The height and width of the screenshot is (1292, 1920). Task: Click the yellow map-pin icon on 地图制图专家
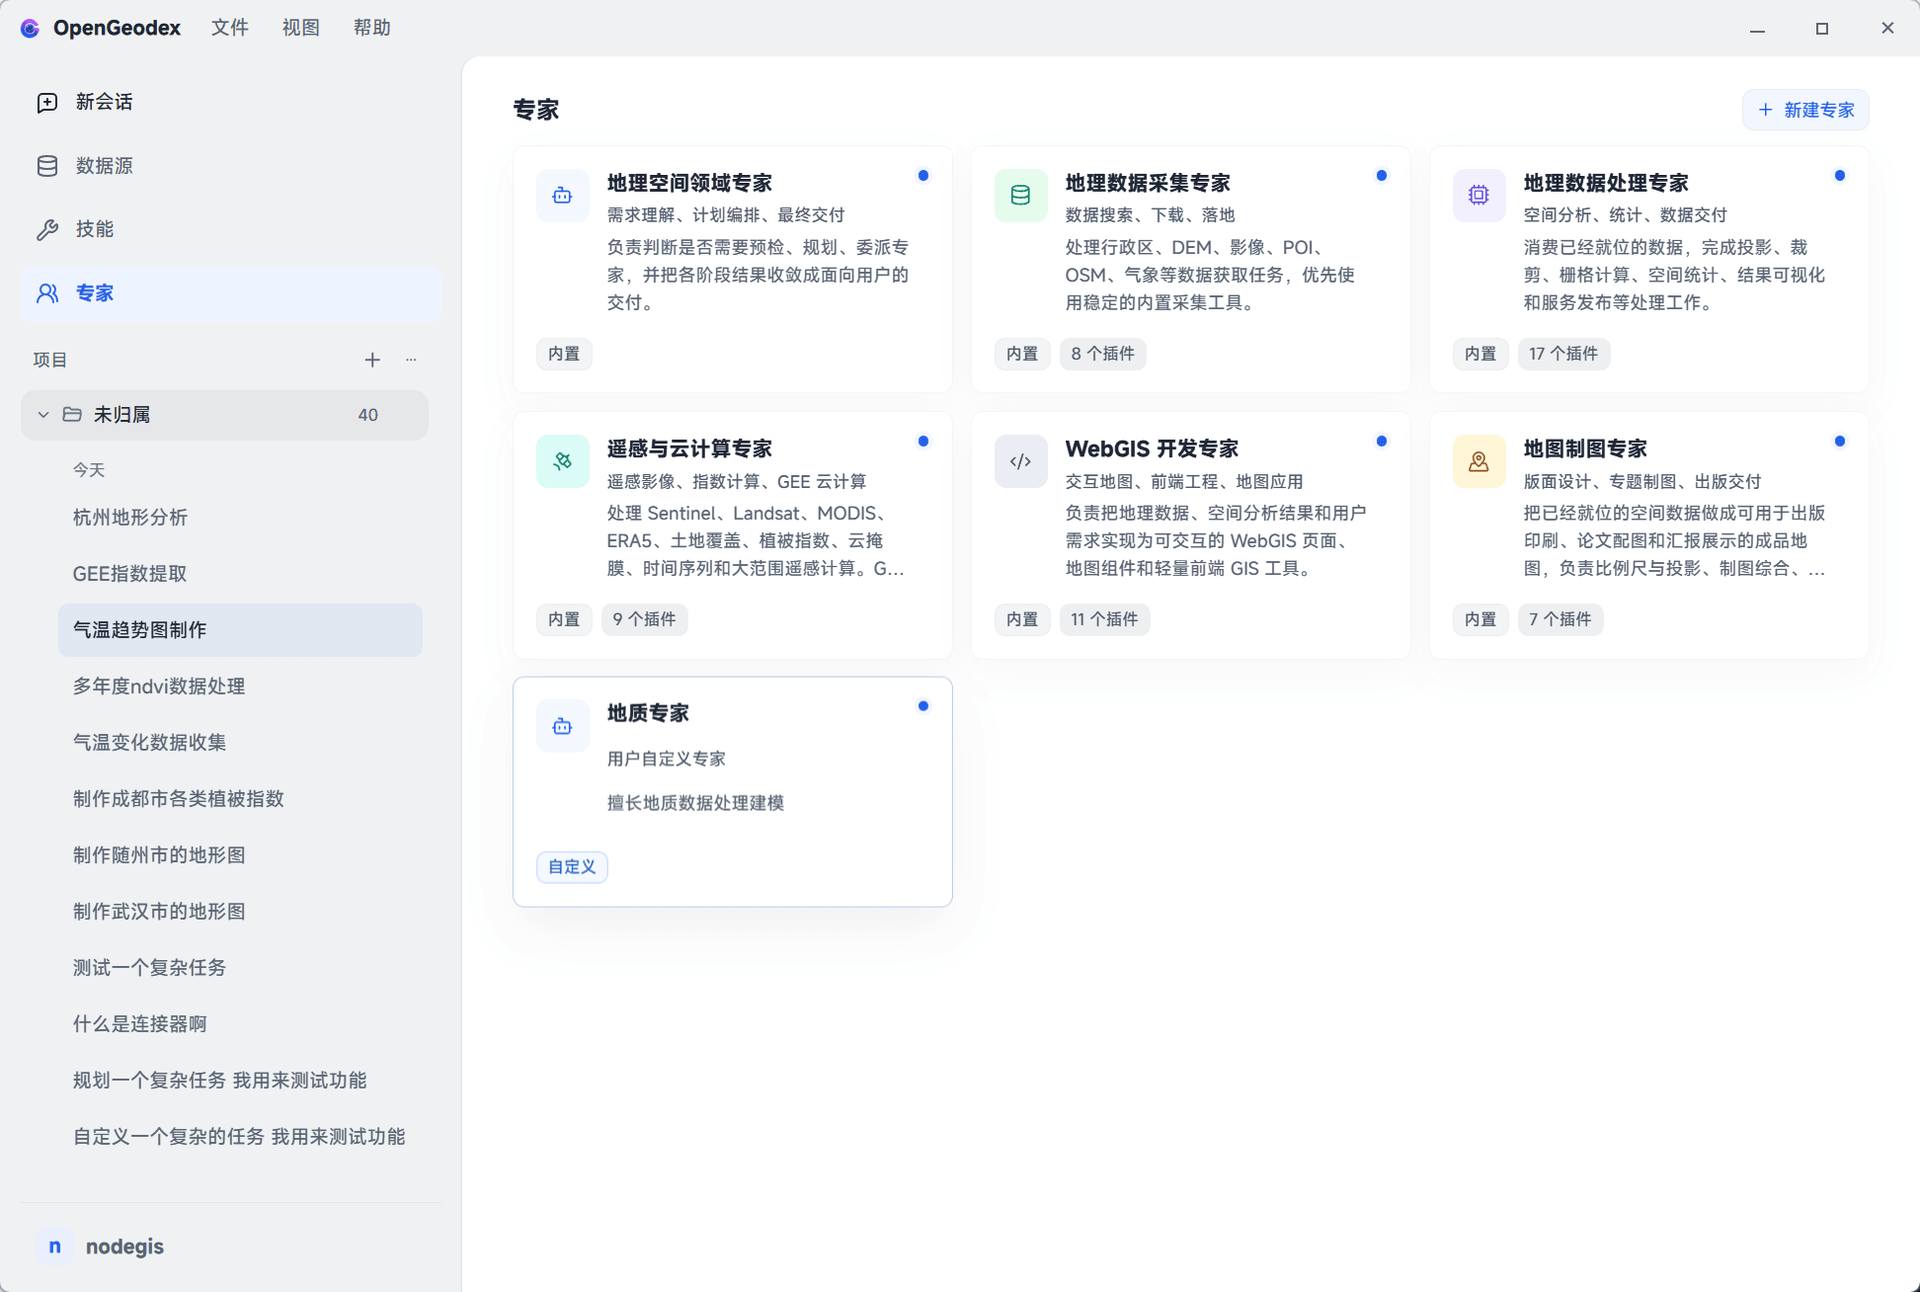1478,461
